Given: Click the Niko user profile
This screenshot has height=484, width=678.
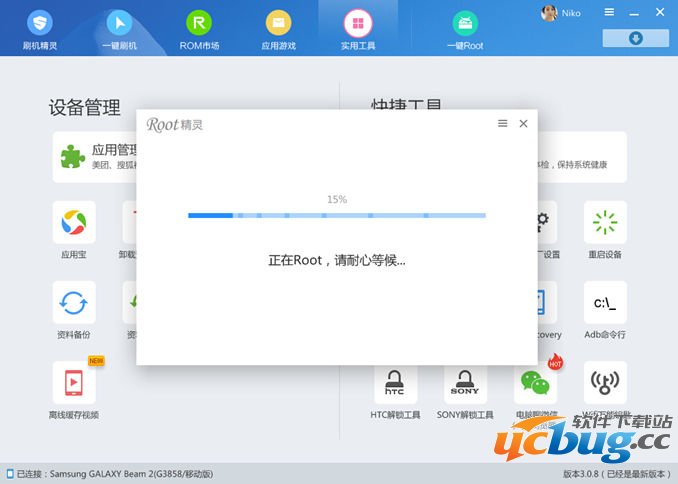Looking at the screenshot, I should 561,13.
